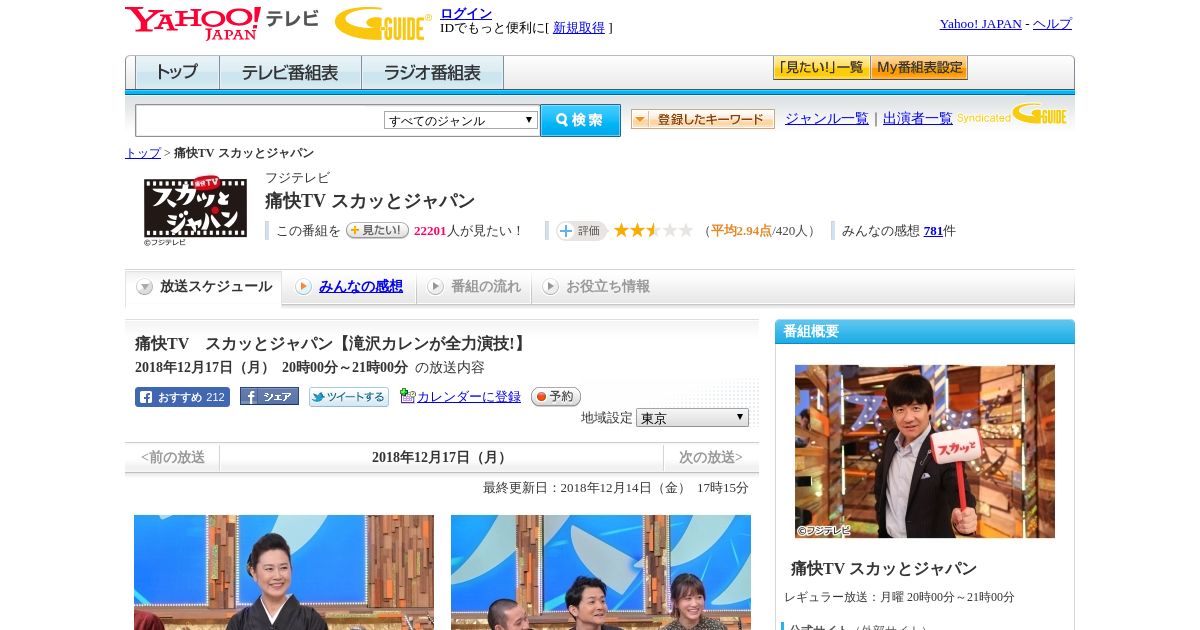Screen dimensions: 1200x630
Task: Open My番組表設定 settings button
Action: point(919,68)
